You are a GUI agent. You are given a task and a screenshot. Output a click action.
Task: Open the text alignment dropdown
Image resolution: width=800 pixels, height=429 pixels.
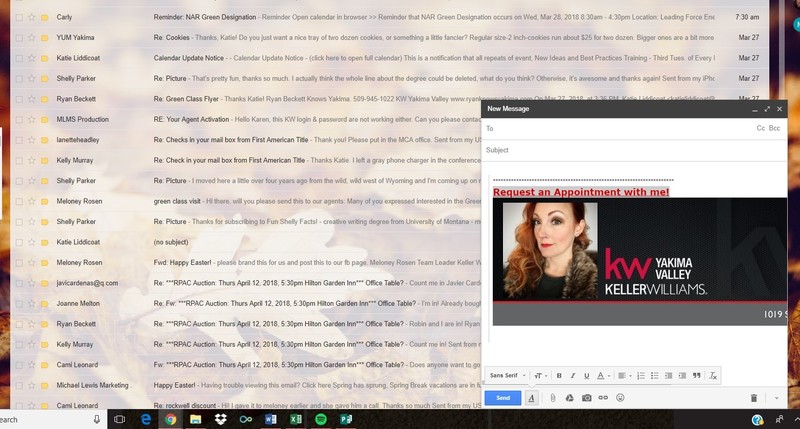tap(624, 375)
